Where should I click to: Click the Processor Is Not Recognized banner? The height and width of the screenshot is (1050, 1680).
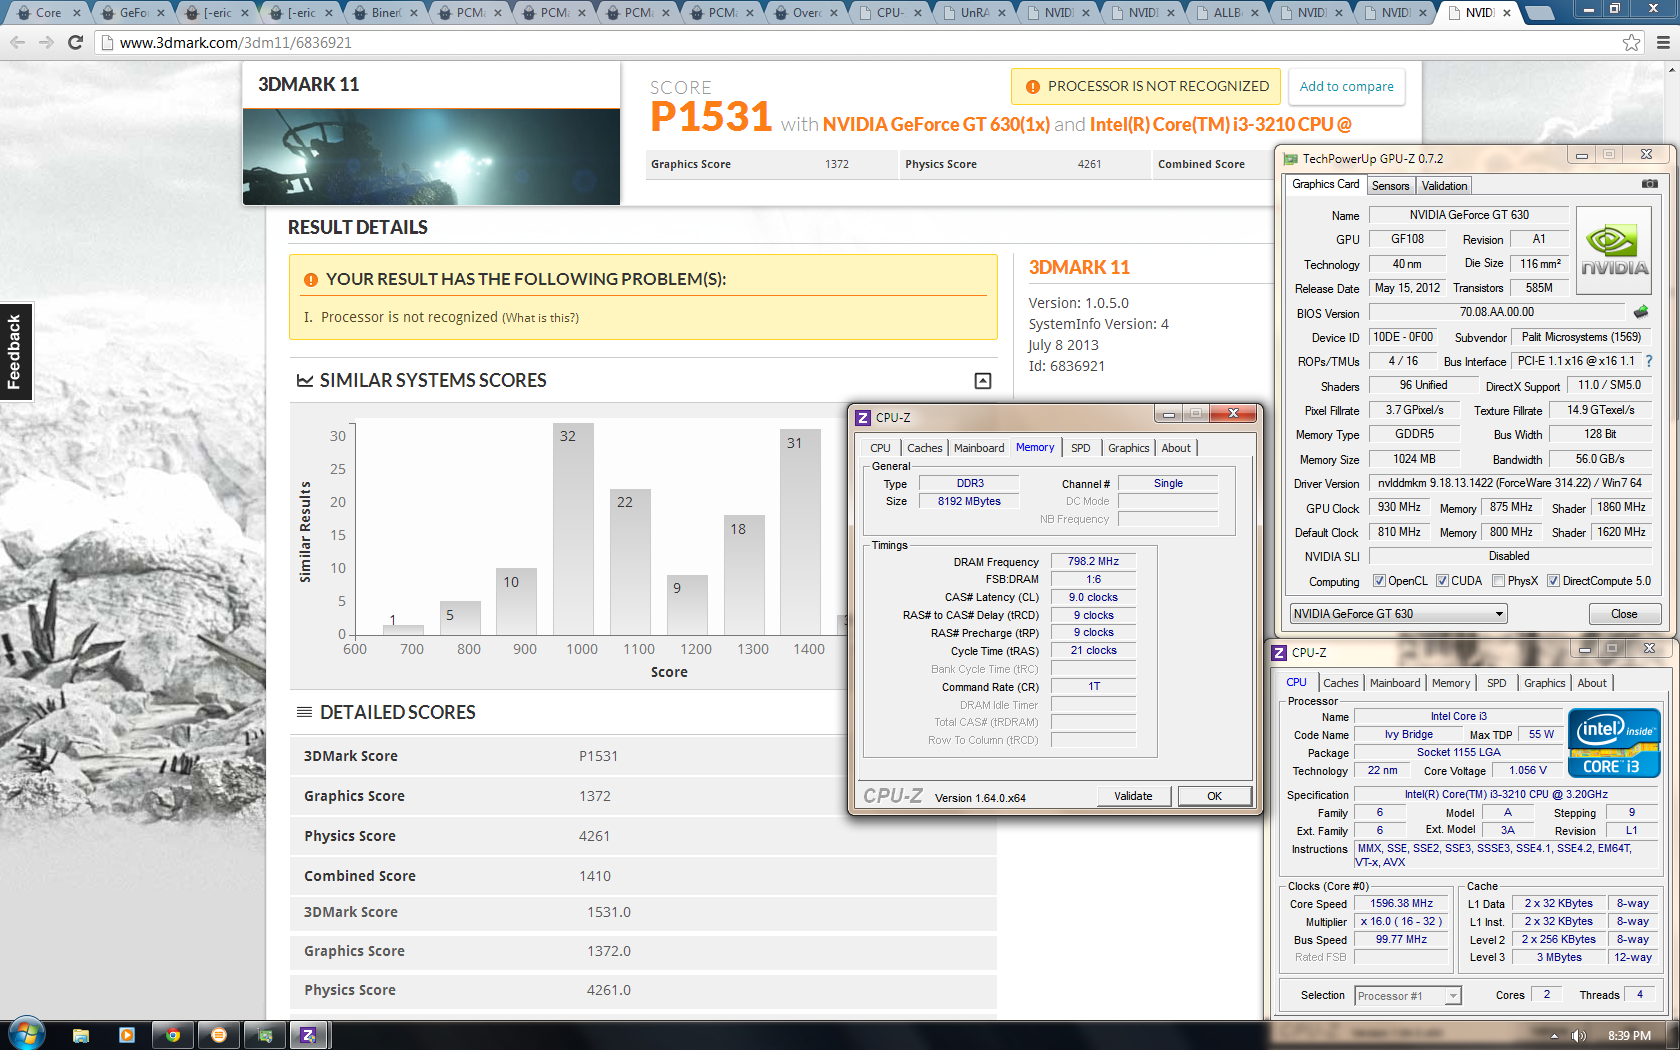pyautogui.click(x=1147, y=87)
